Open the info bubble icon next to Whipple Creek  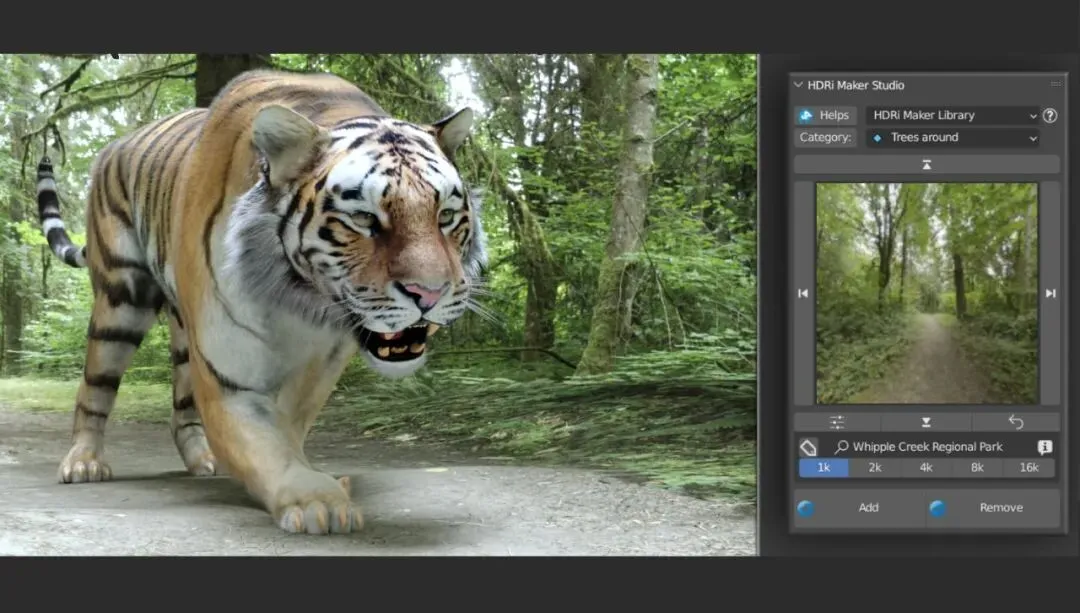[x=1044, y=447]
